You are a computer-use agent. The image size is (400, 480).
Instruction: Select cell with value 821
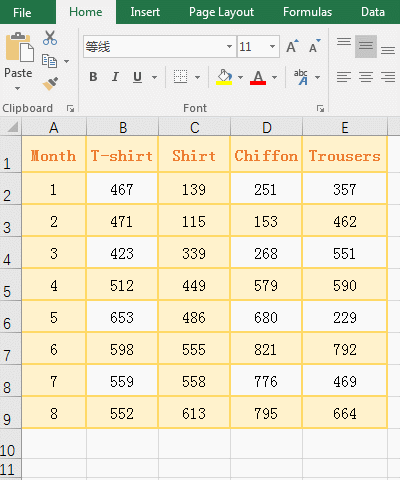266,349
